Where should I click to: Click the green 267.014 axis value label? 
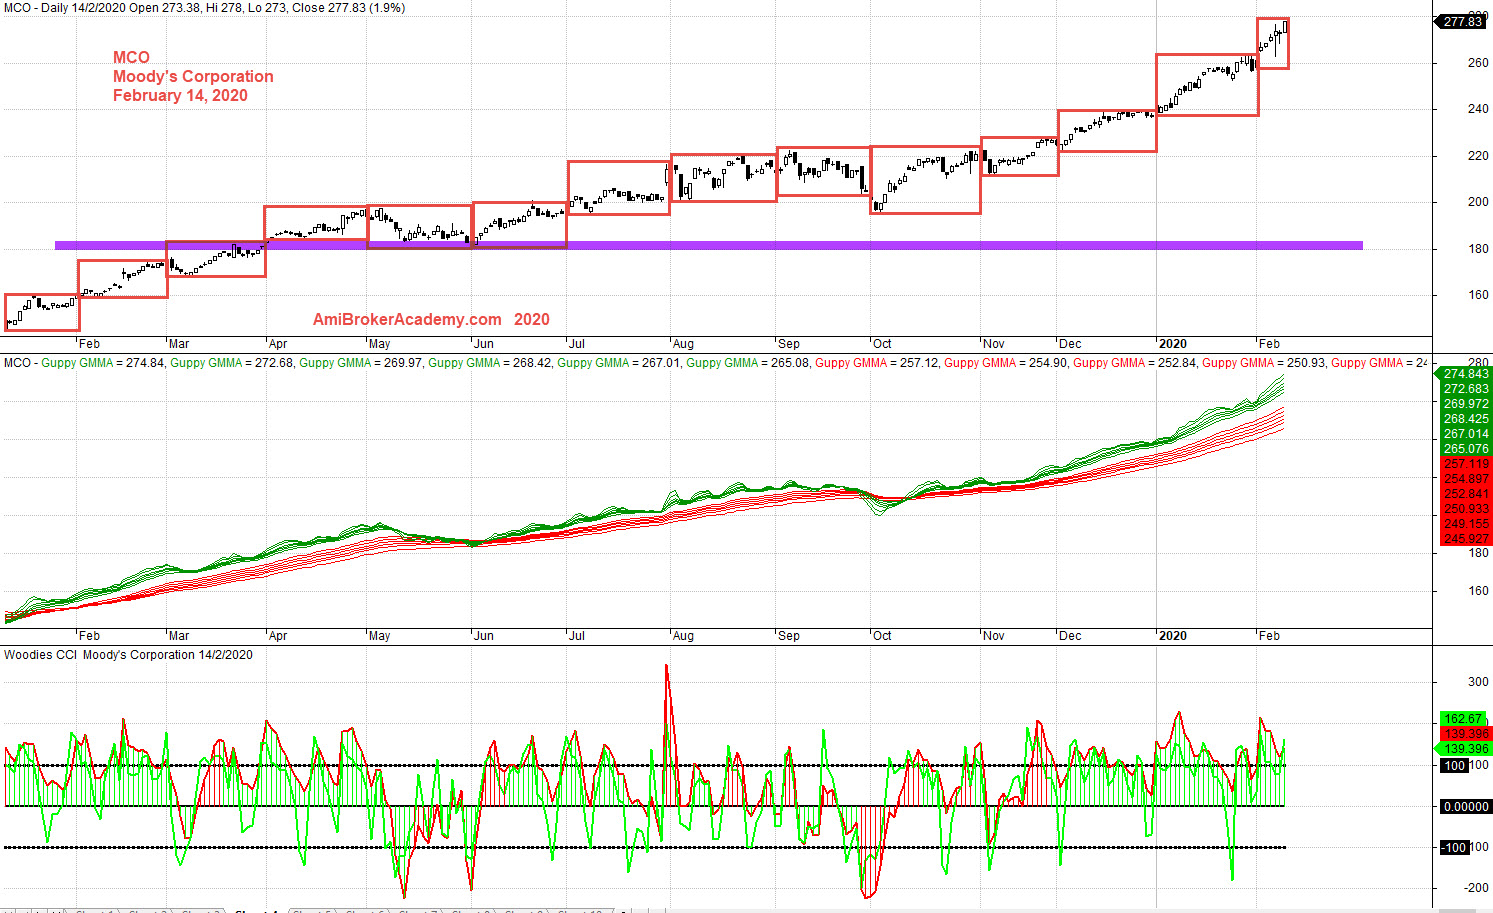pyautogui.click(x=1466, y=434)
